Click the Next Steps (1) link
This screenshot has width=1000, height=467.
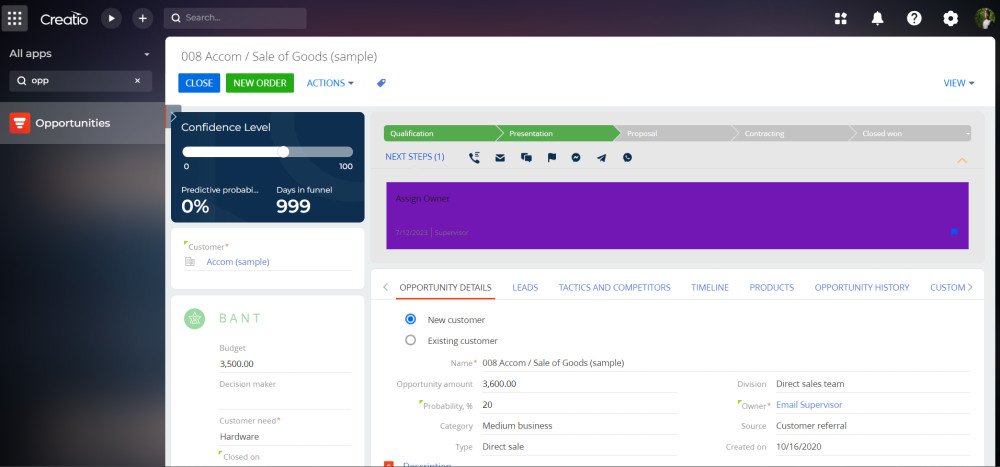(x=415, y=157)
